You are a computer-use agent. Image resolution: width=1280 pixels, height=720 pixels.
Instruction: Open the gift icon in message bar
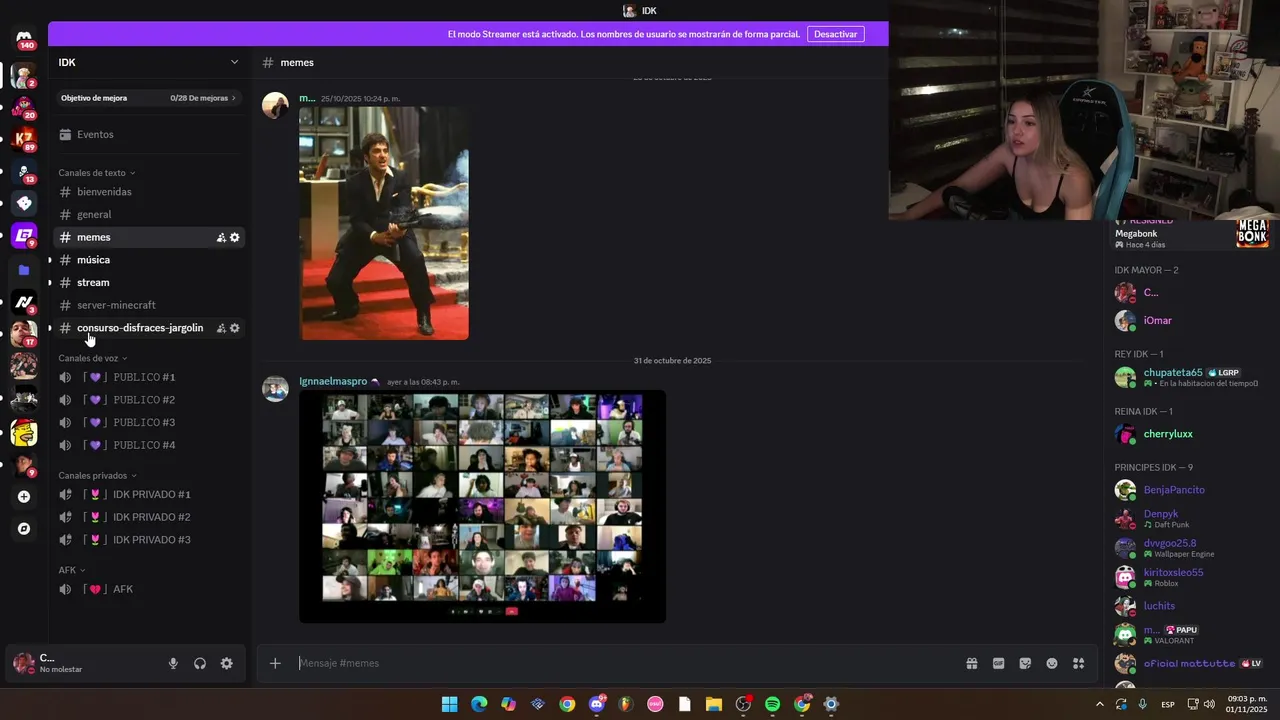click(x=972, y=663)
